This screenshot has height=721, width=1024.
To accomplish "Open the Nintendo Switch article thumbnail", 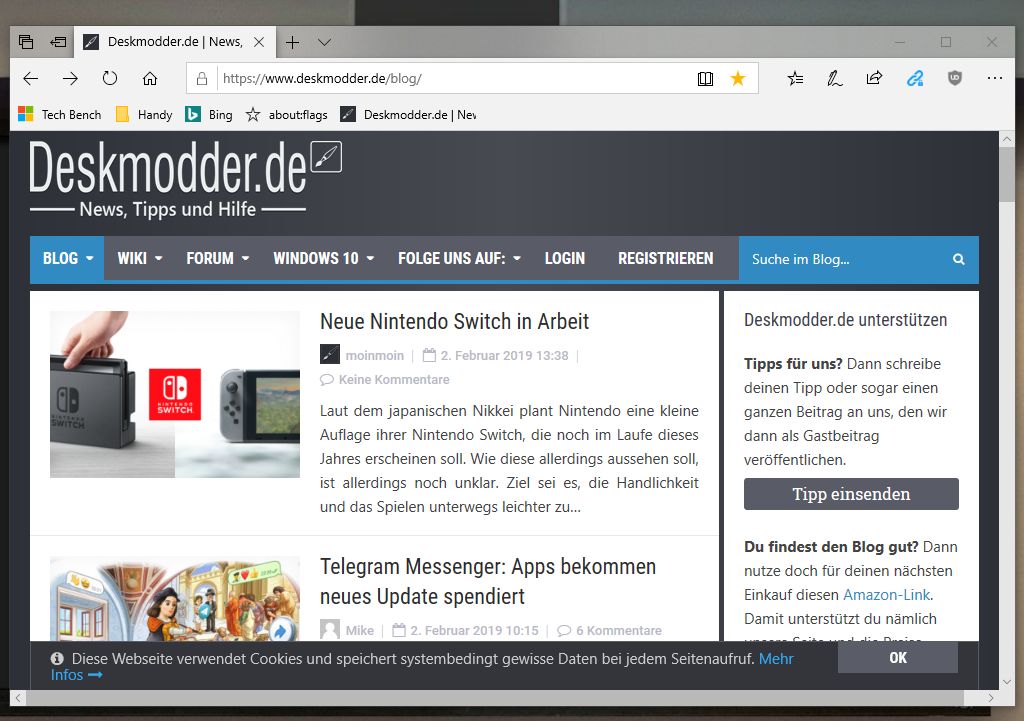I will tap(175, 394).
